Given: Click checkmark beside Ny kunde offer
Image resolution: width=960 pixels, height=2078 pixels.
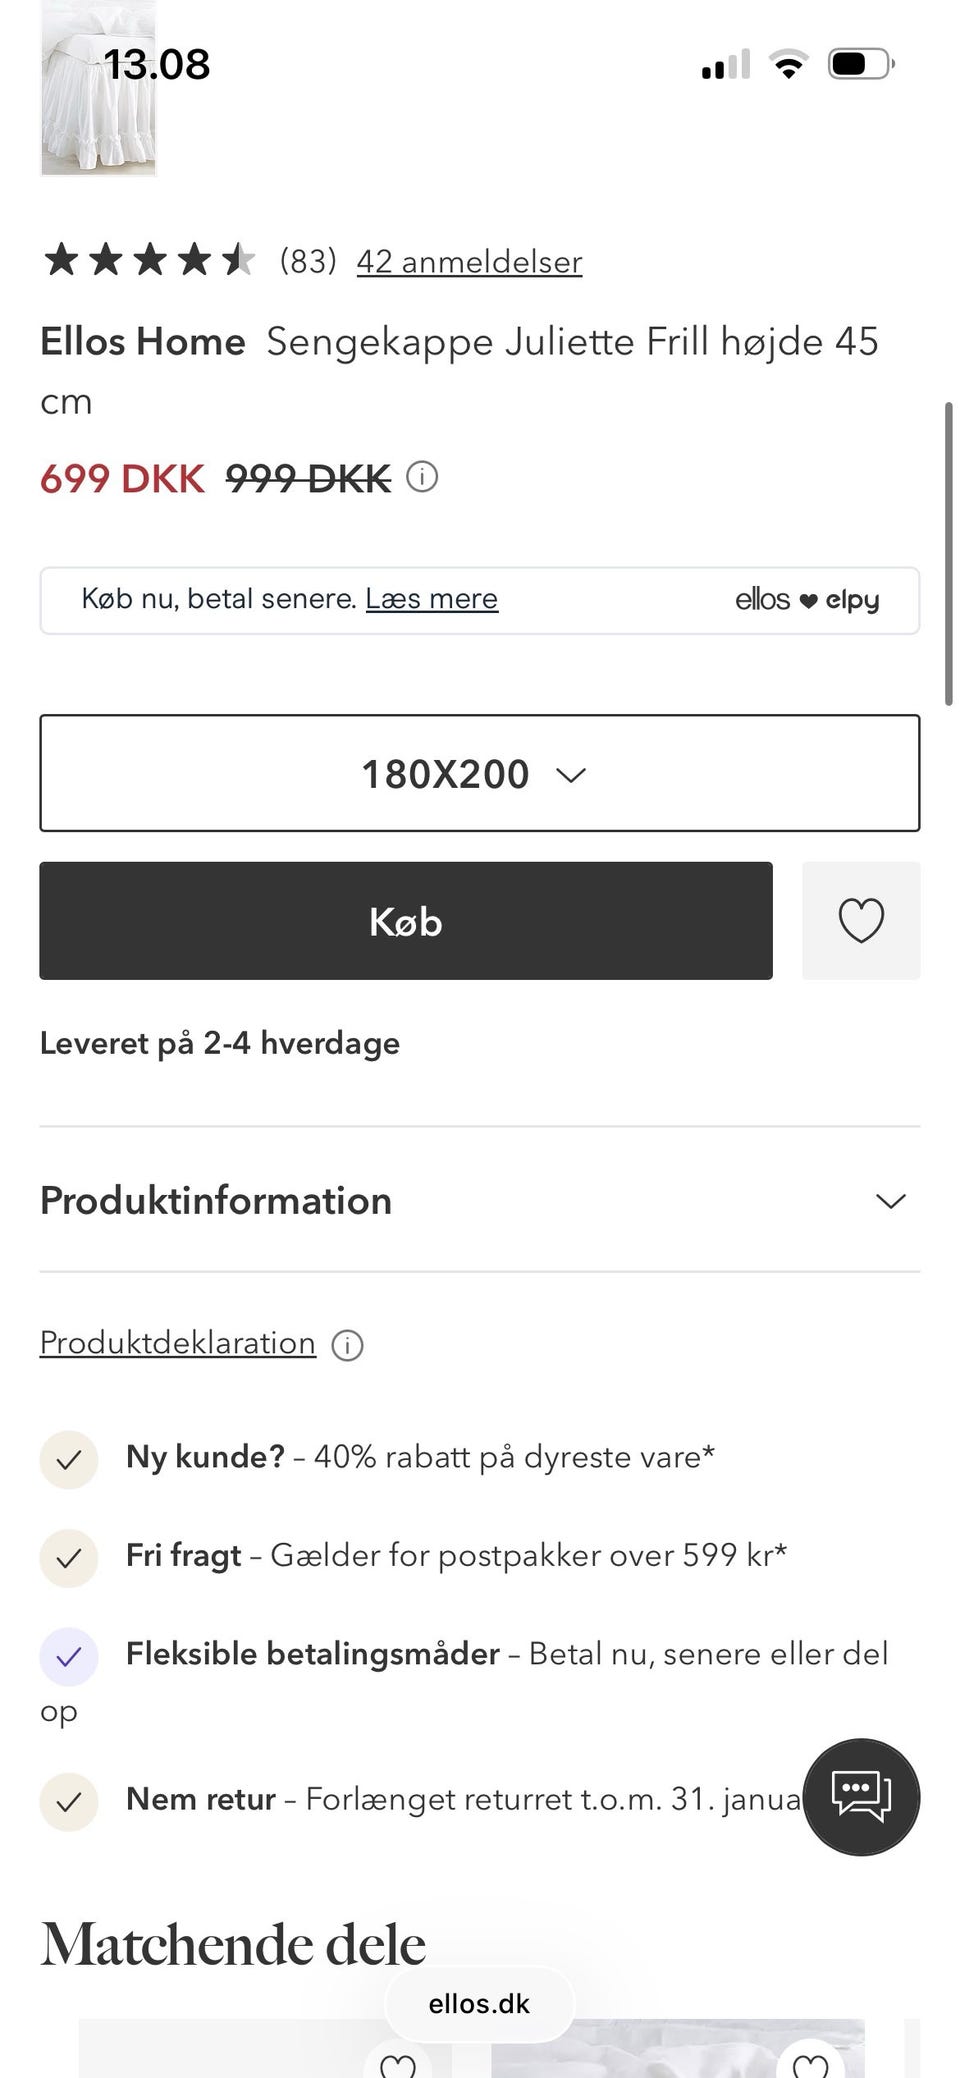Looking at the screenshot, I should (x=68, y=1459).
